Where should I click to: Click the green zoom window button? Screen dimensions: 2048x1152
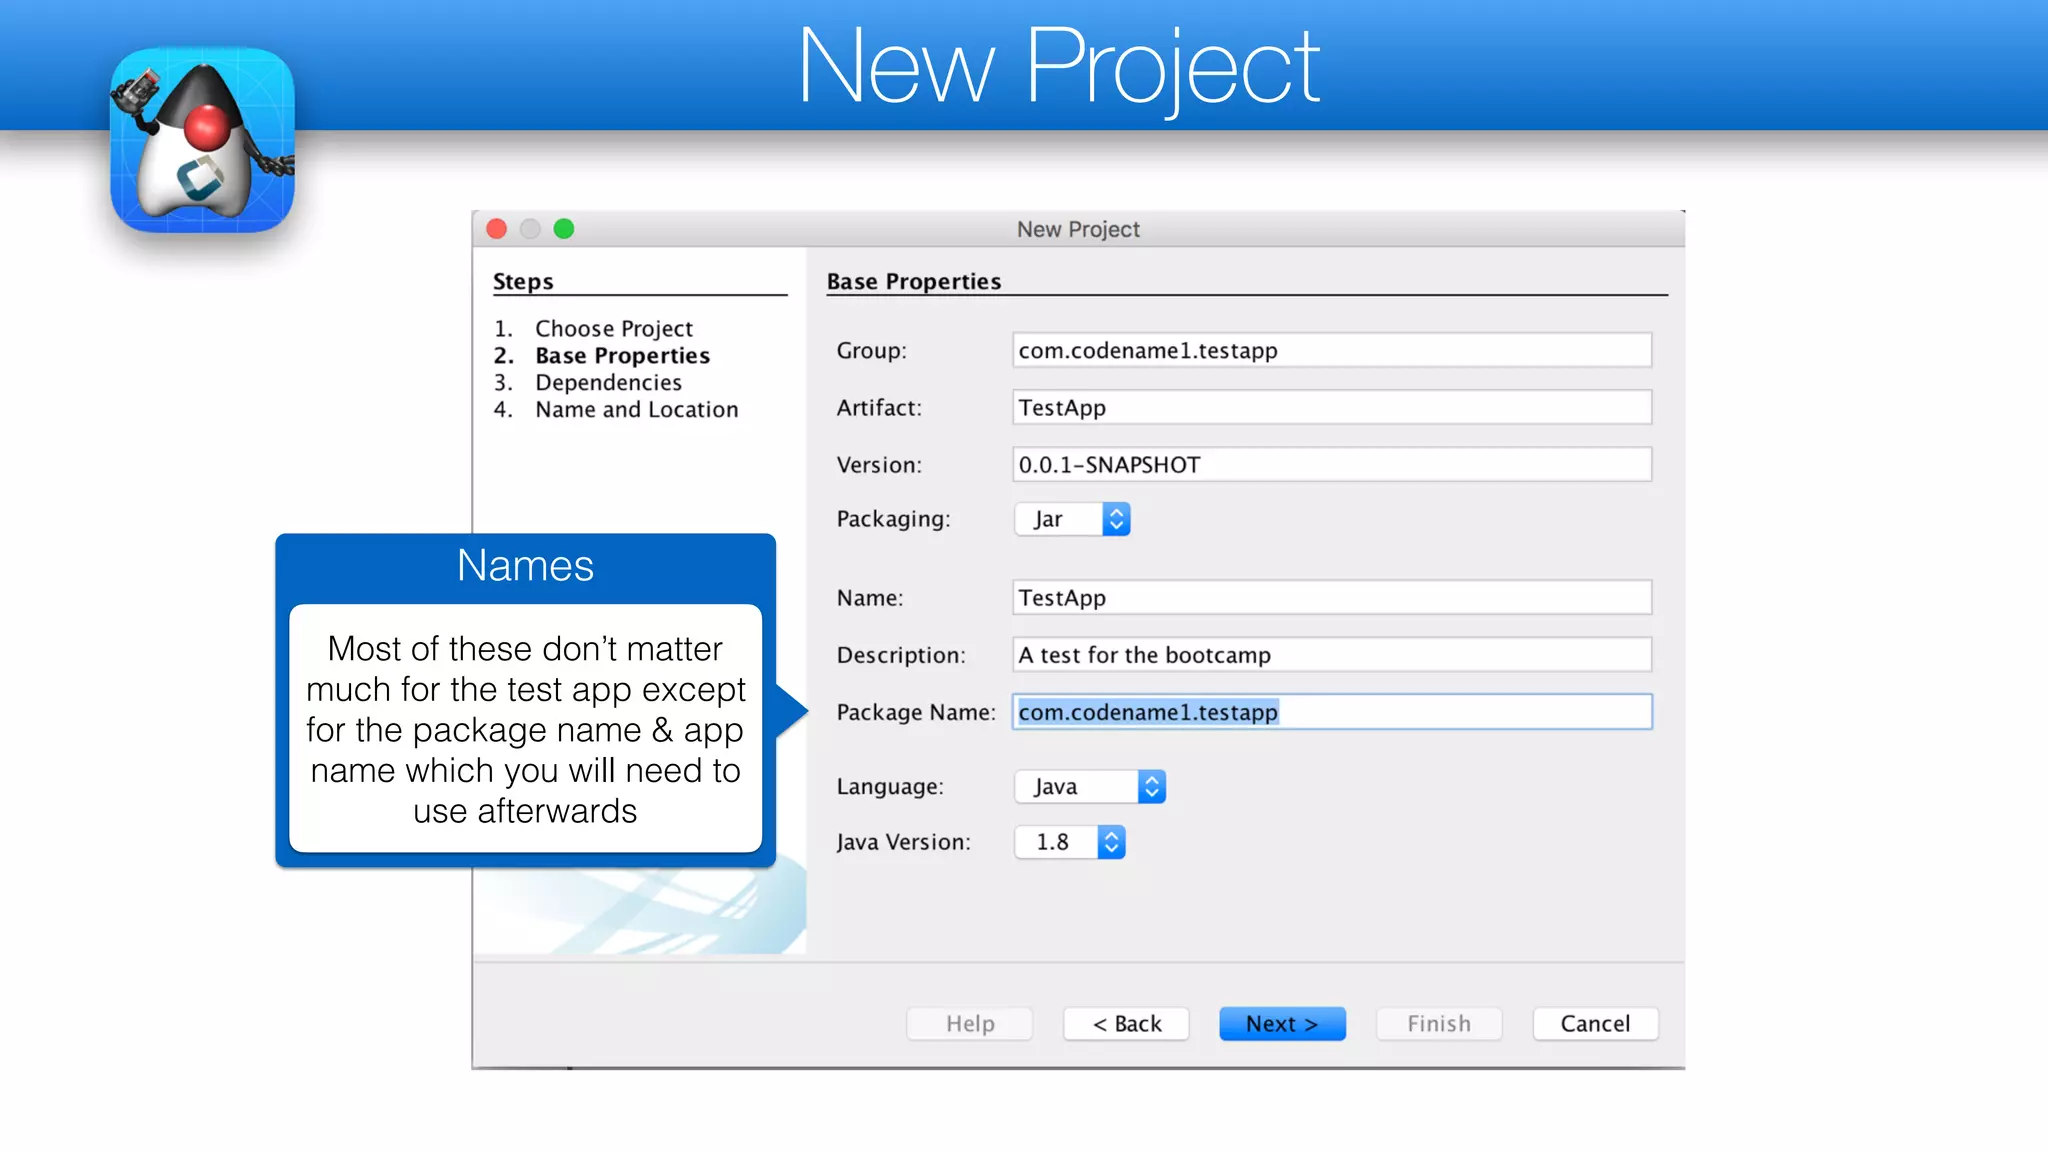click(x=564, y=229)
